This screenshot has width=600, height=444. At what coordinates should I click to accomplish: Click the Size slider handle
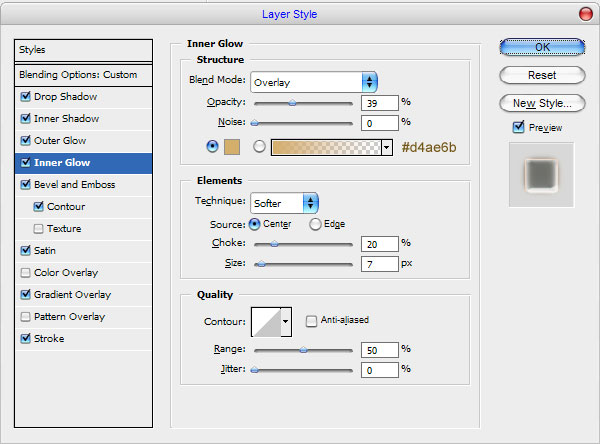tap(261, 264)
